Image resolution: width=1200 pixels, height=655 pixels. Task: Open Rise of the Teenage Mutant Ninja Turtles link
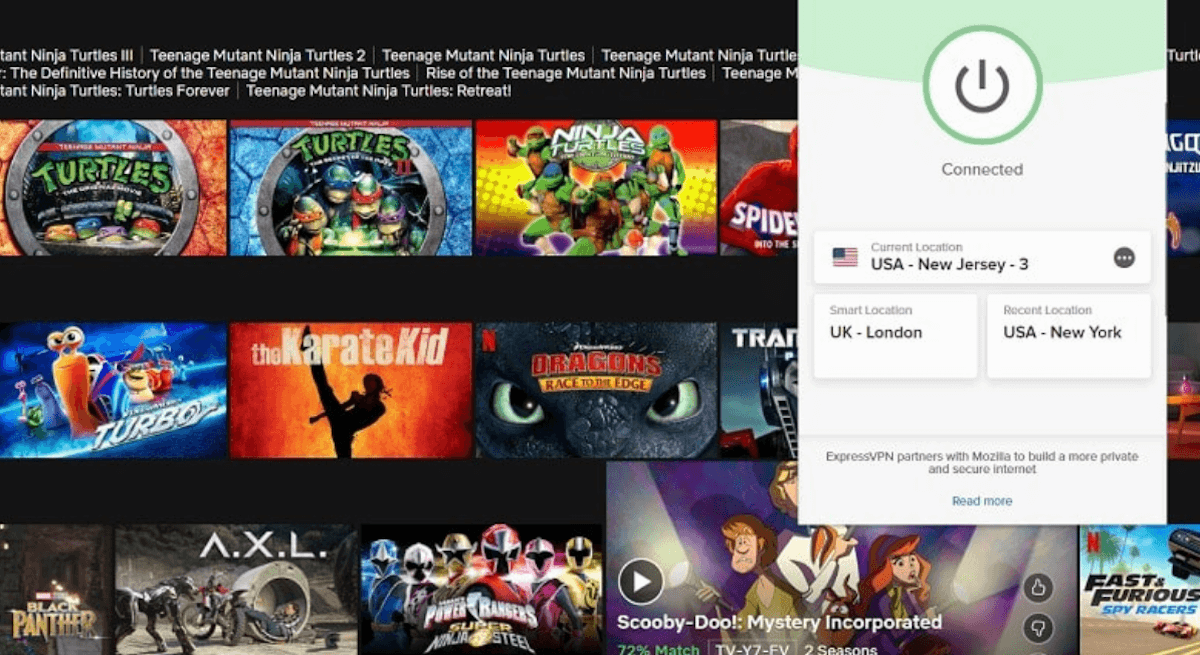coord(566,73)
